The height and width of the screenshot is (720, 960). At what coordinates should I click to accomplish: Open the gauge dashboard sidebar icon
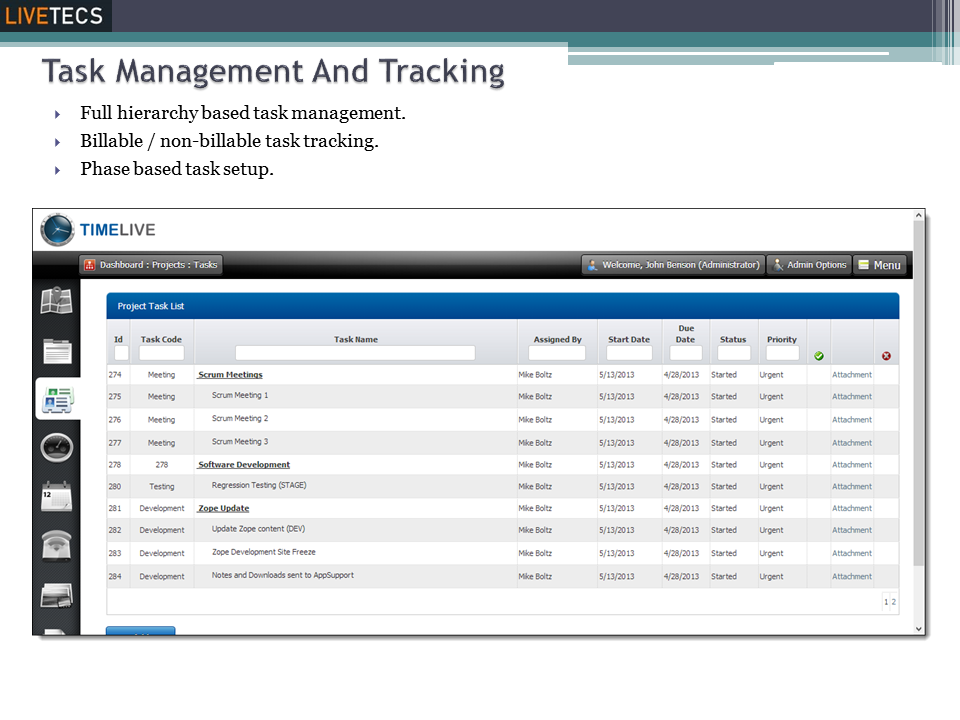click(x=57, y=448)
